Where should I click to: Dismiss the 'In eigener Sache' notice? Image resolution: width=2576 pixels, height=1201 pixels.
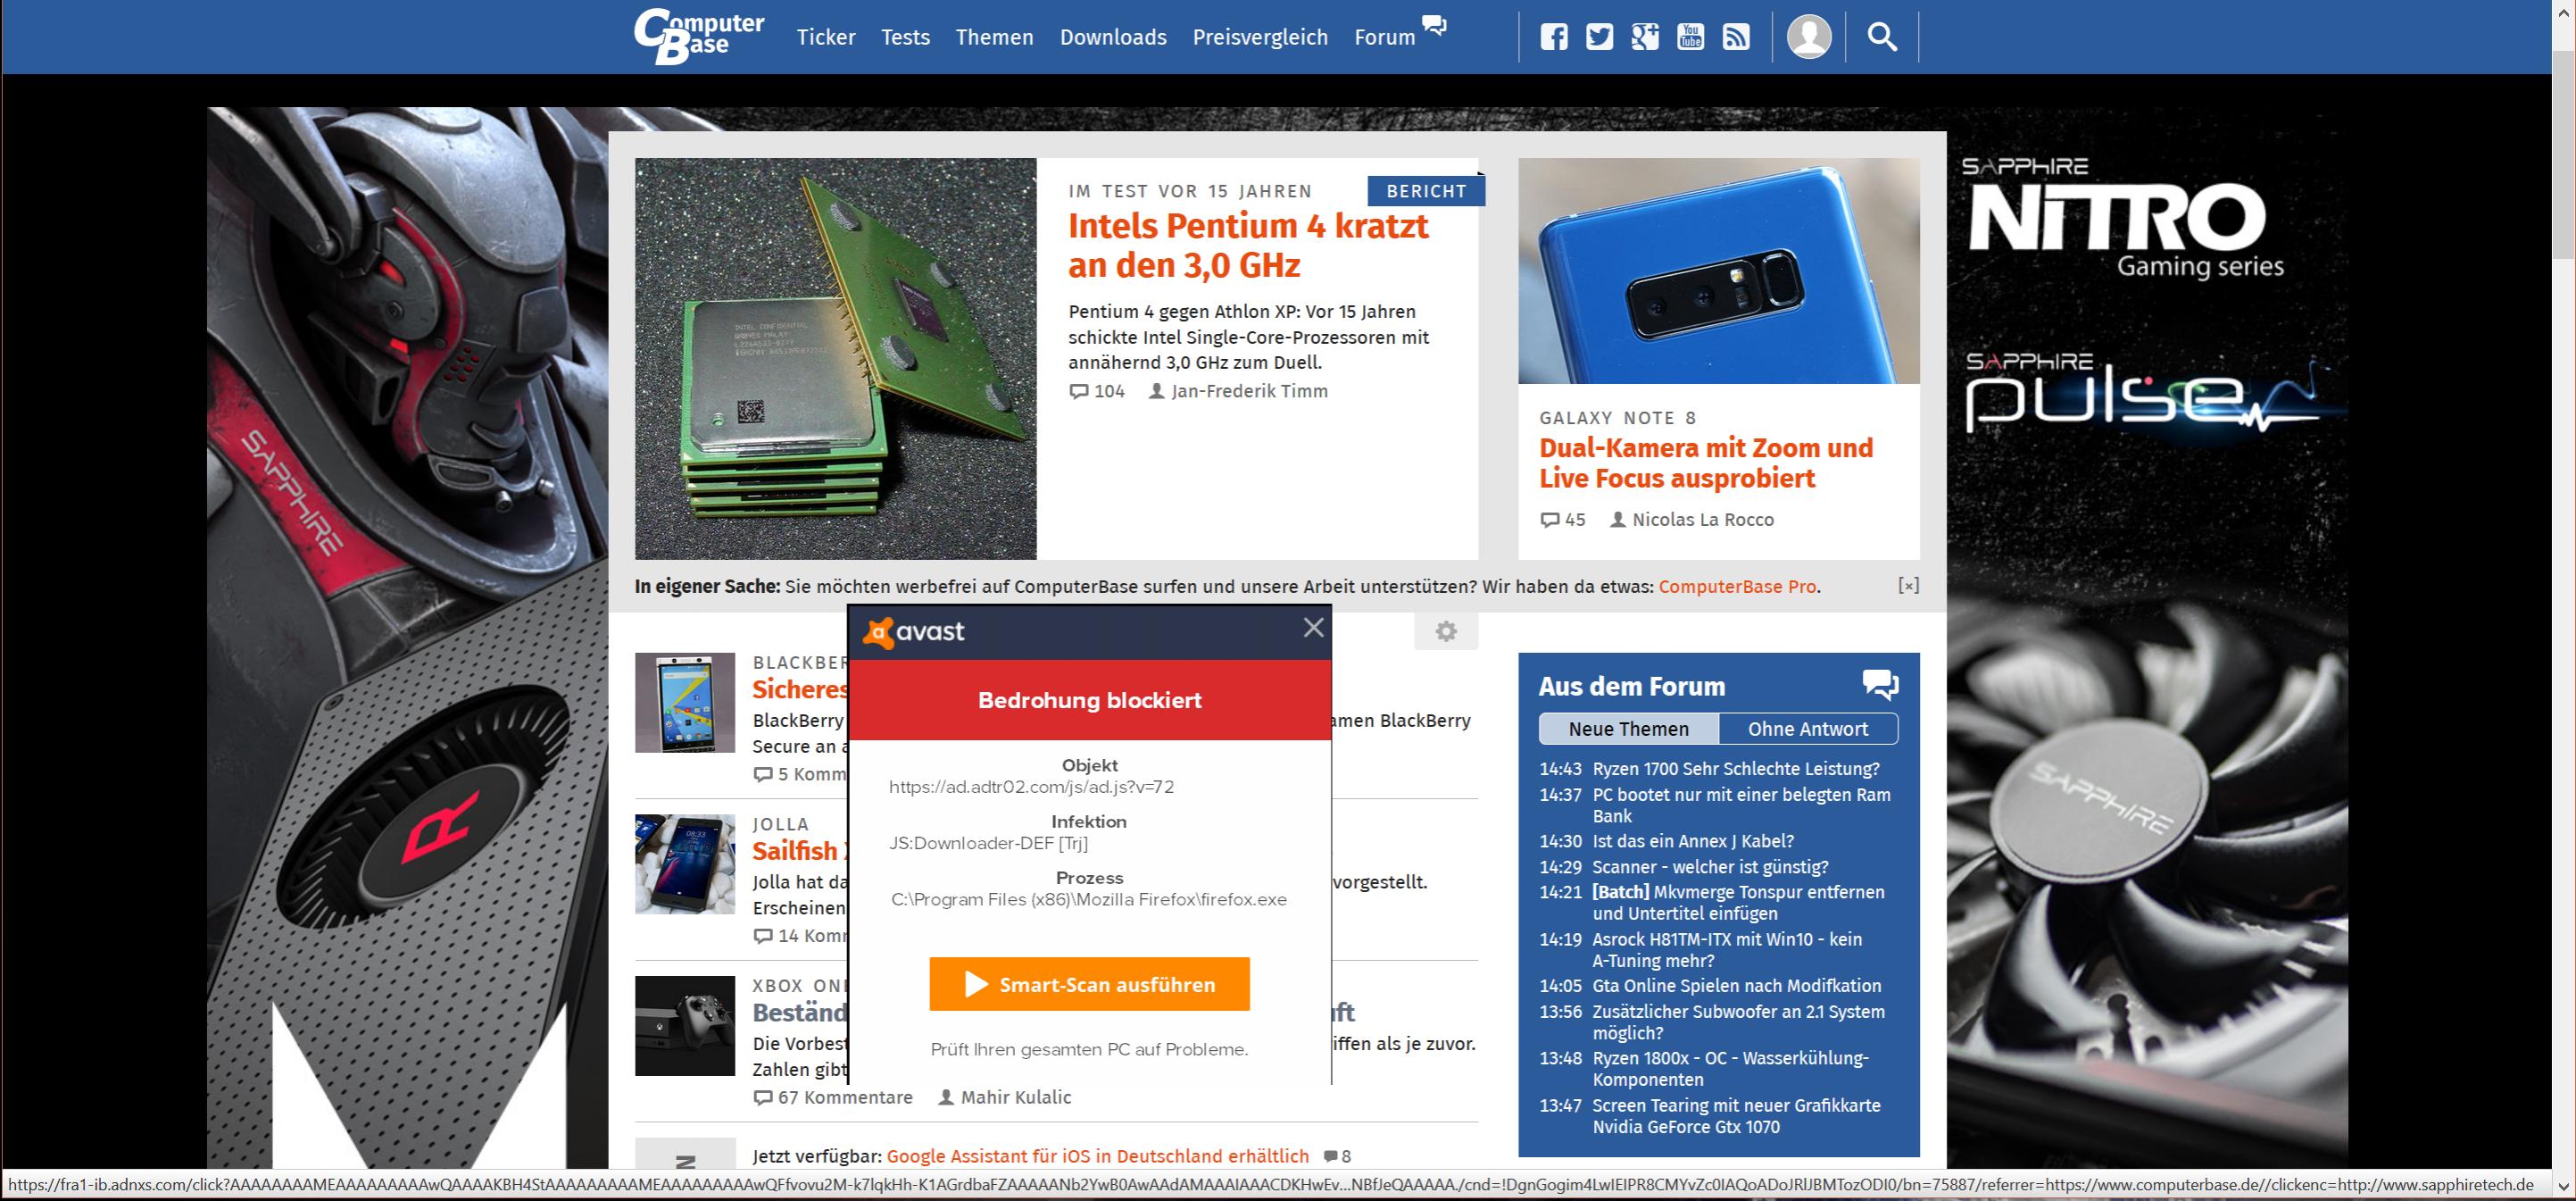pyautogui.click(x=1908, y=586)
